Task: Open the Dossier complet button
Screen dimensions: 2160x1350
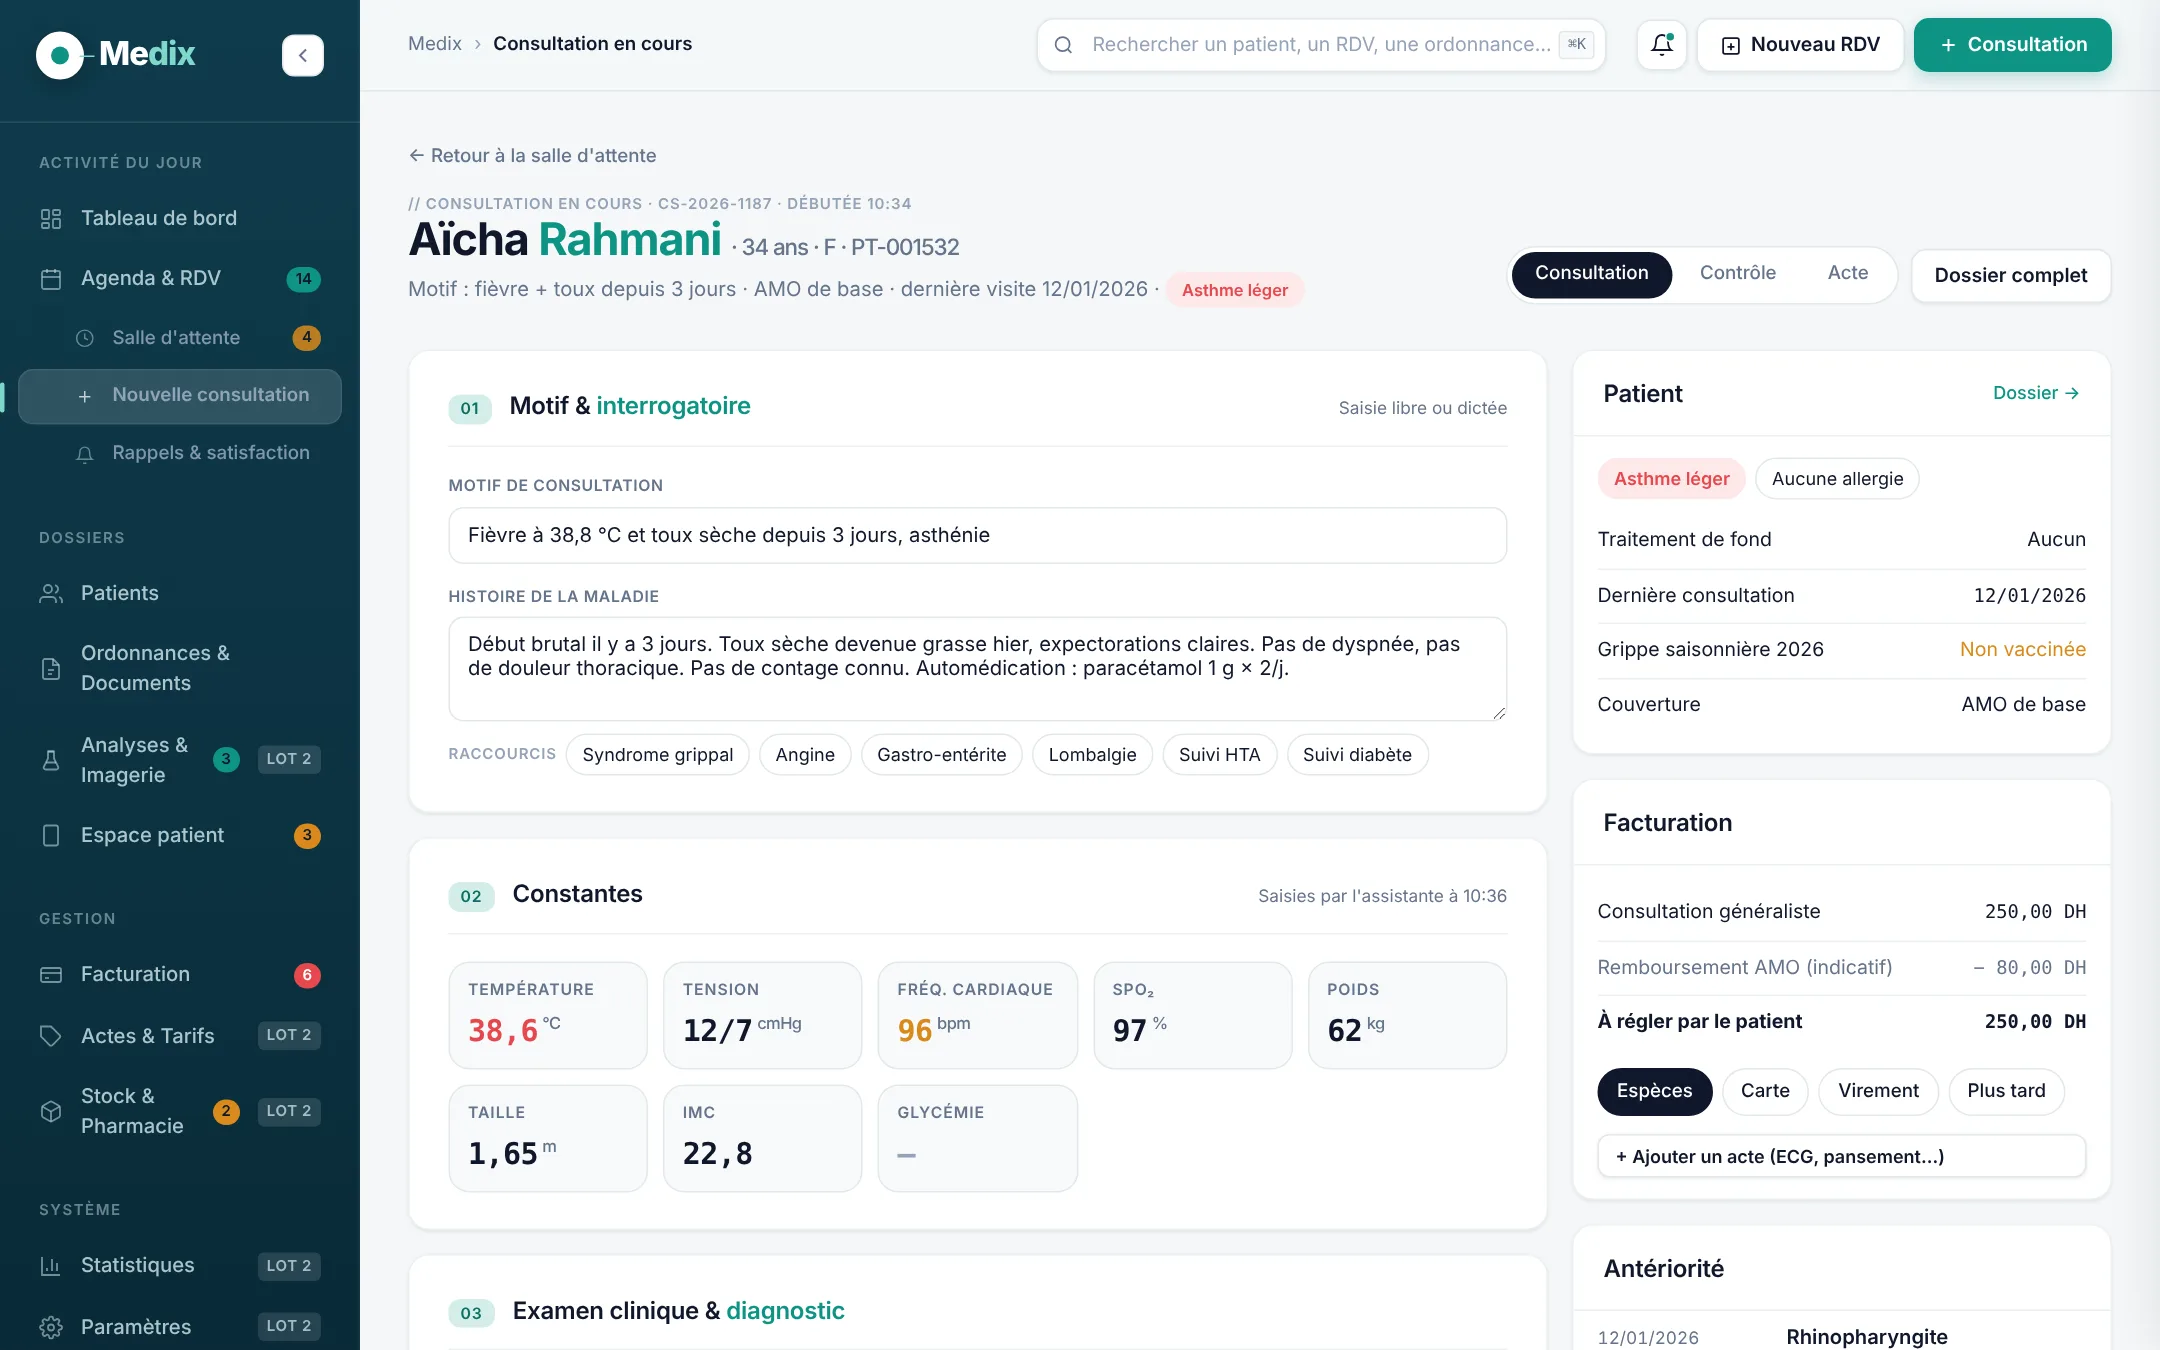Action: click(2011, 276)
